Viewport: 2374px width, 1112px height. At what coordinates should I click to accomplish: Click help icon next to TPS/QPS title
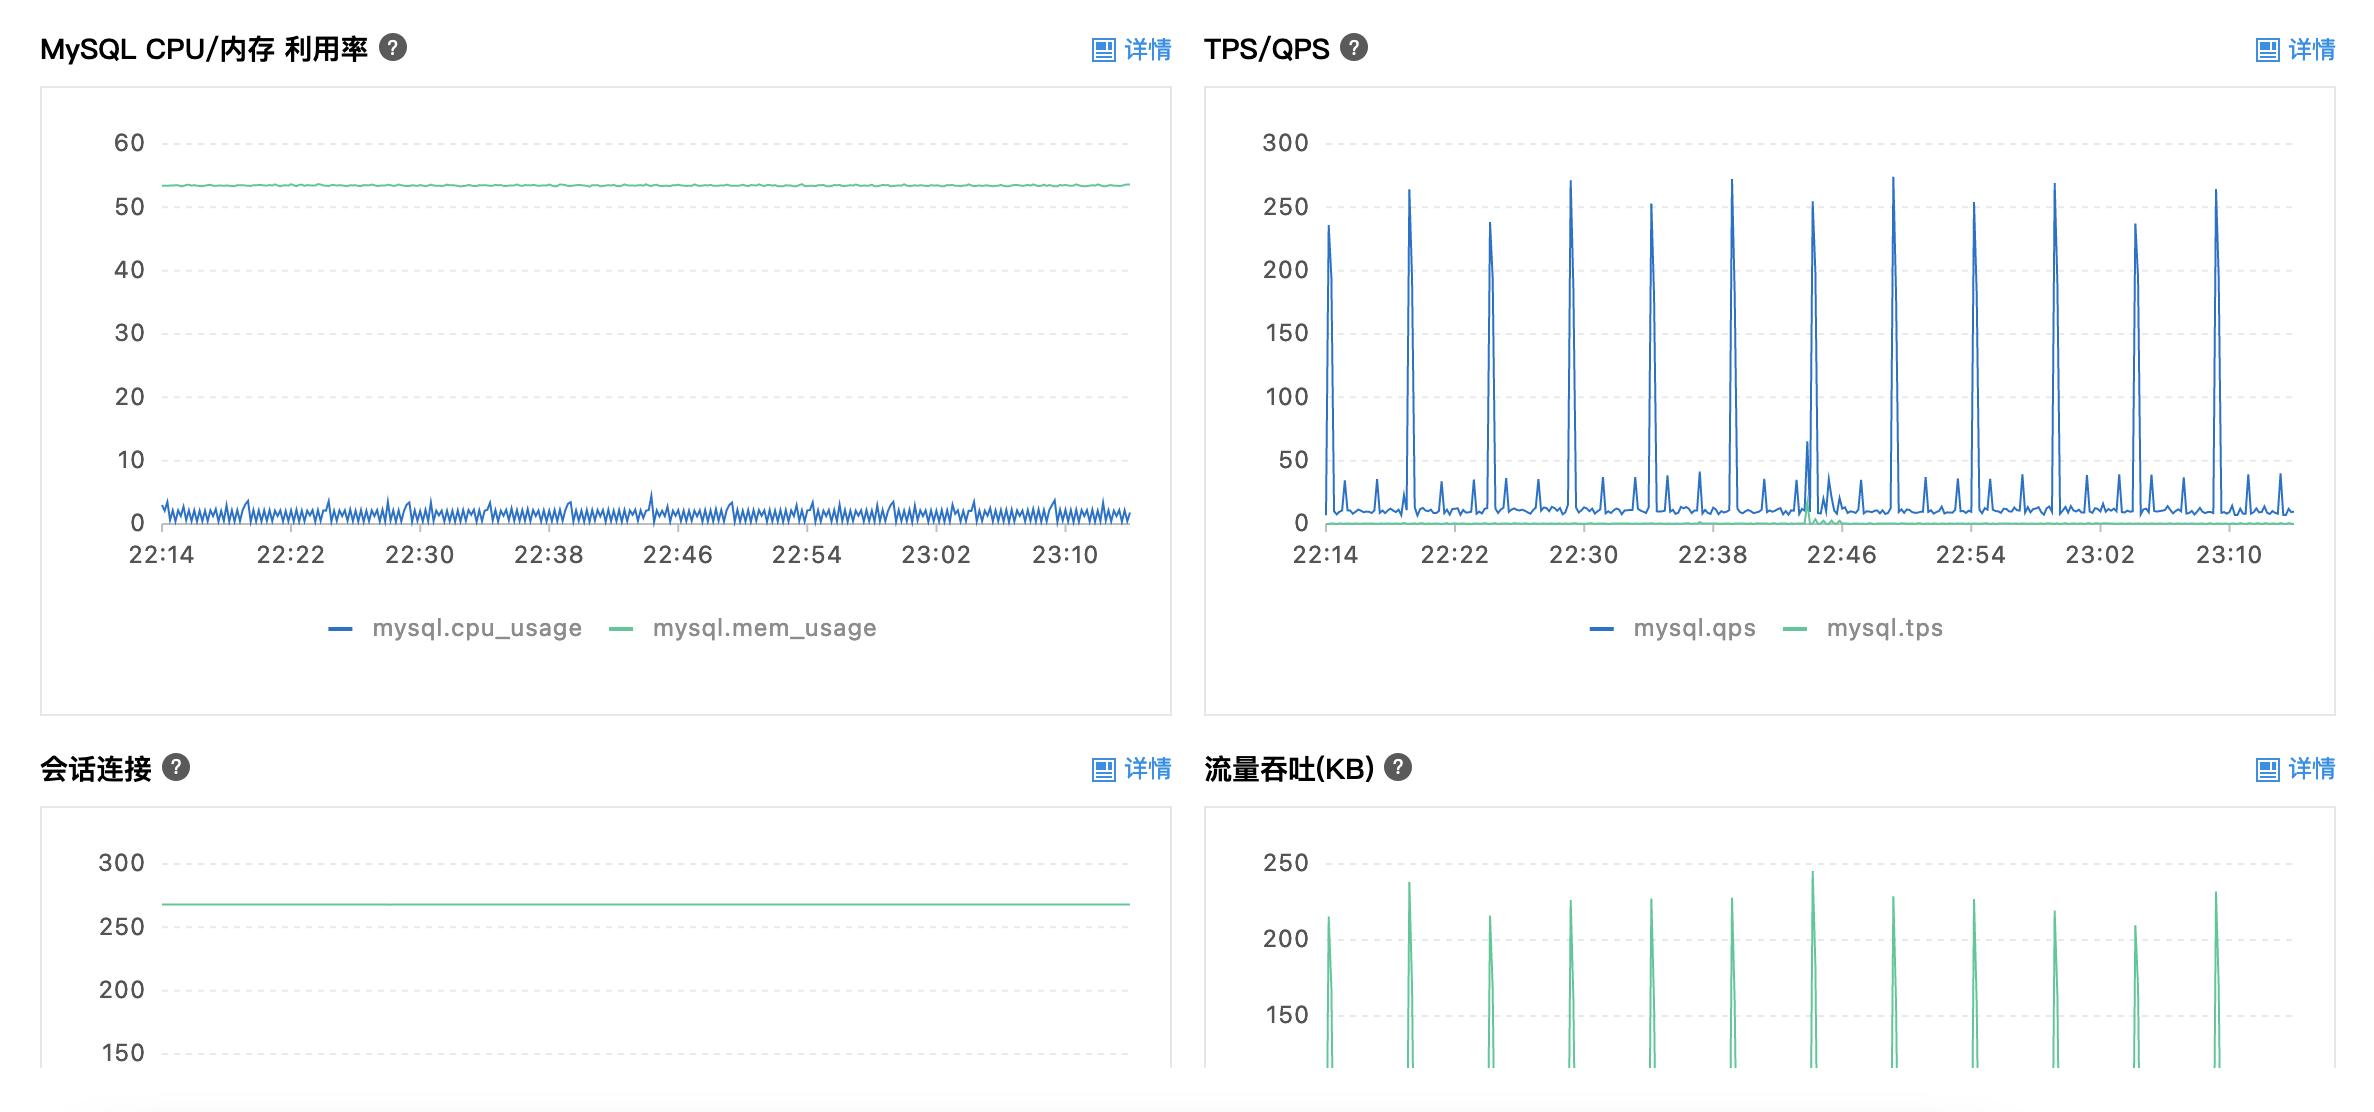point(1354,48)
